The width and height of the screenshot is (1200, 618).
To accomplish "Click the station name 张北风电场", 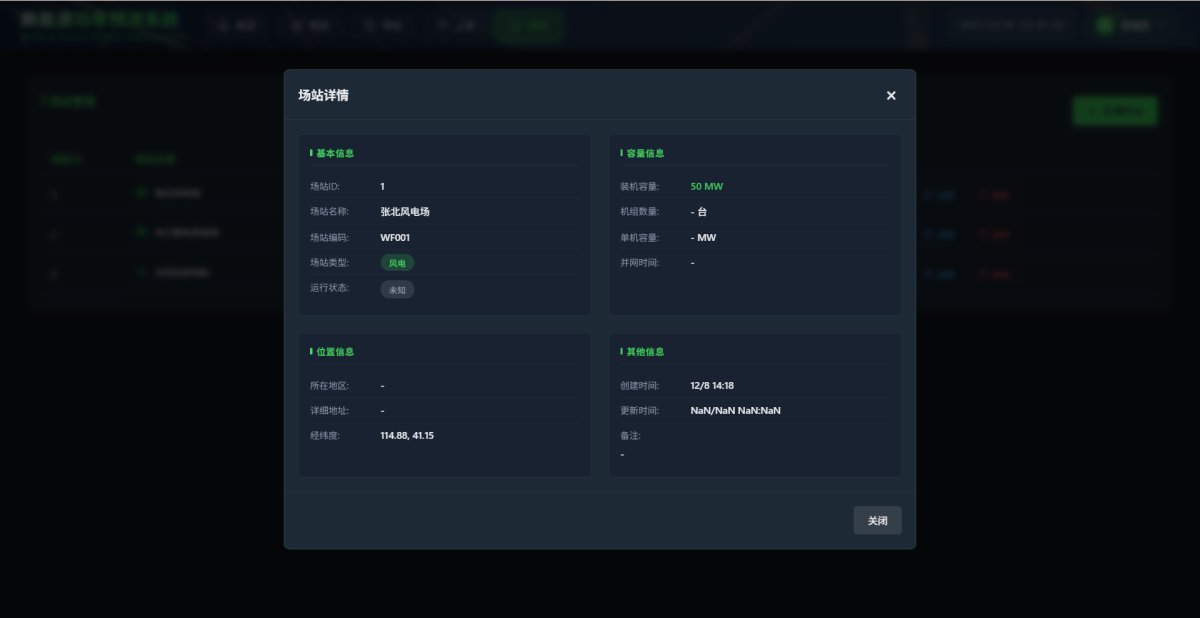I will [405, 212].
